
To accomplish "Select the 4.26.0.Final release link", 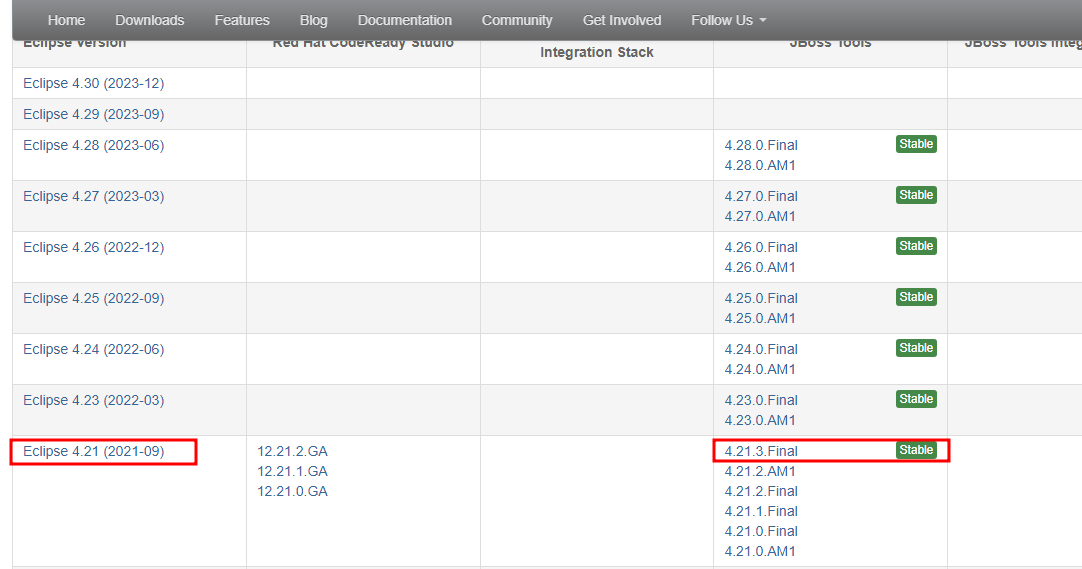I will click(761, 248).
